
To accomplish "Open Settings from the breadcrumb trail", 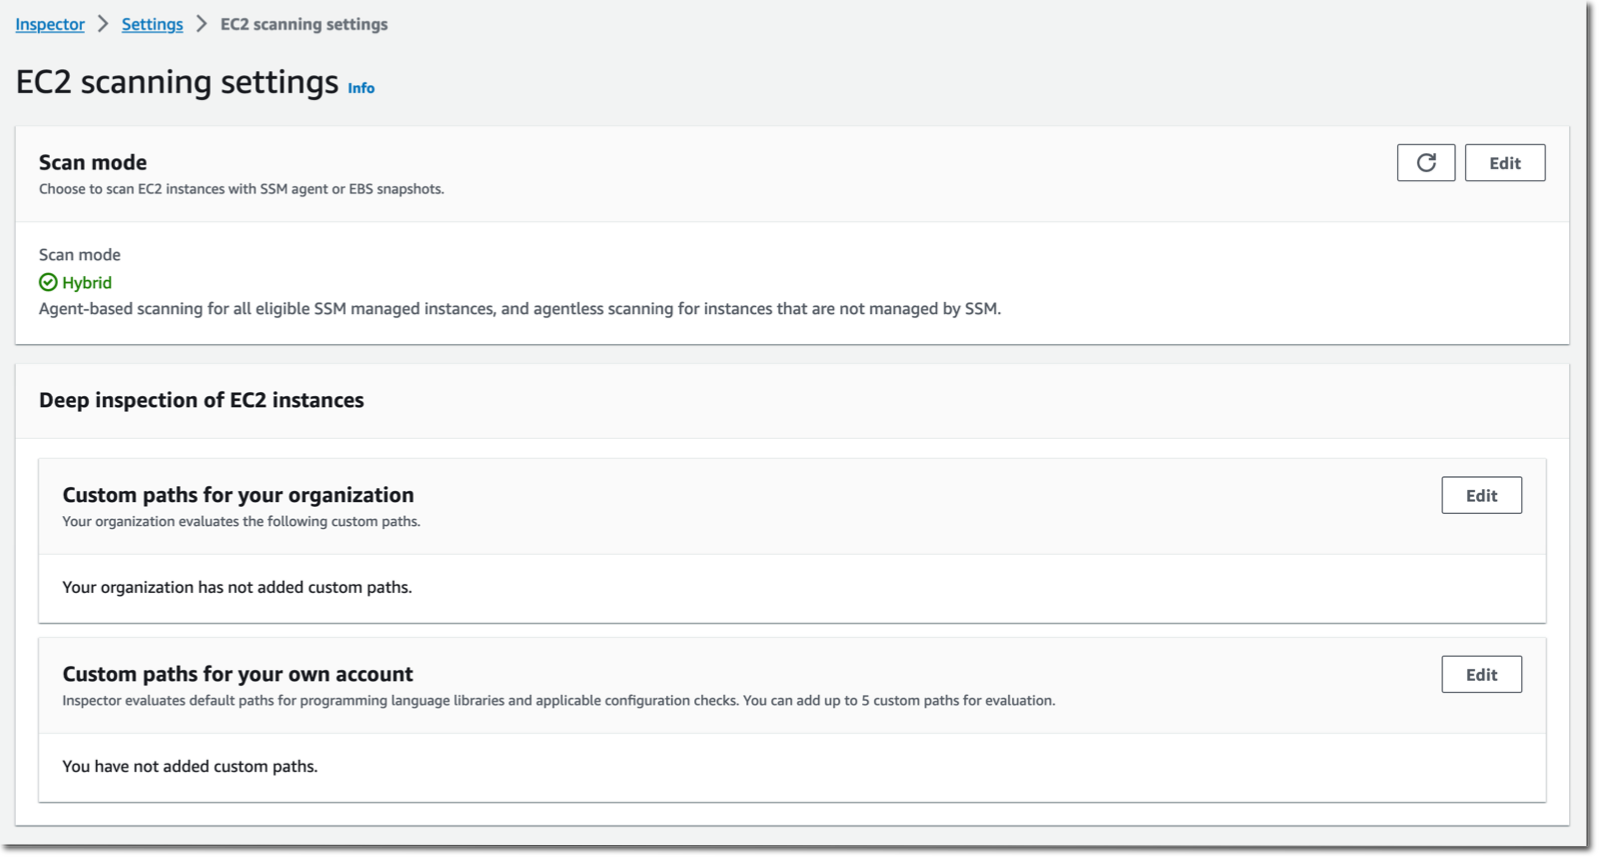I will click(151, 24).
